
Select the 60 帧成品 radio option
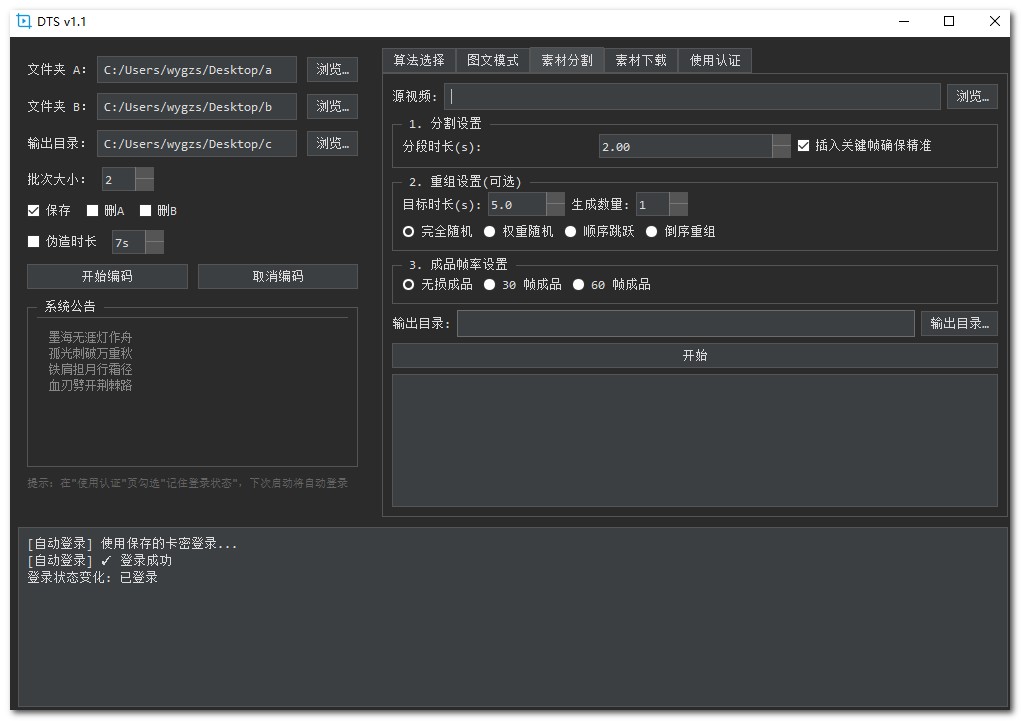(x=578, y=284)
